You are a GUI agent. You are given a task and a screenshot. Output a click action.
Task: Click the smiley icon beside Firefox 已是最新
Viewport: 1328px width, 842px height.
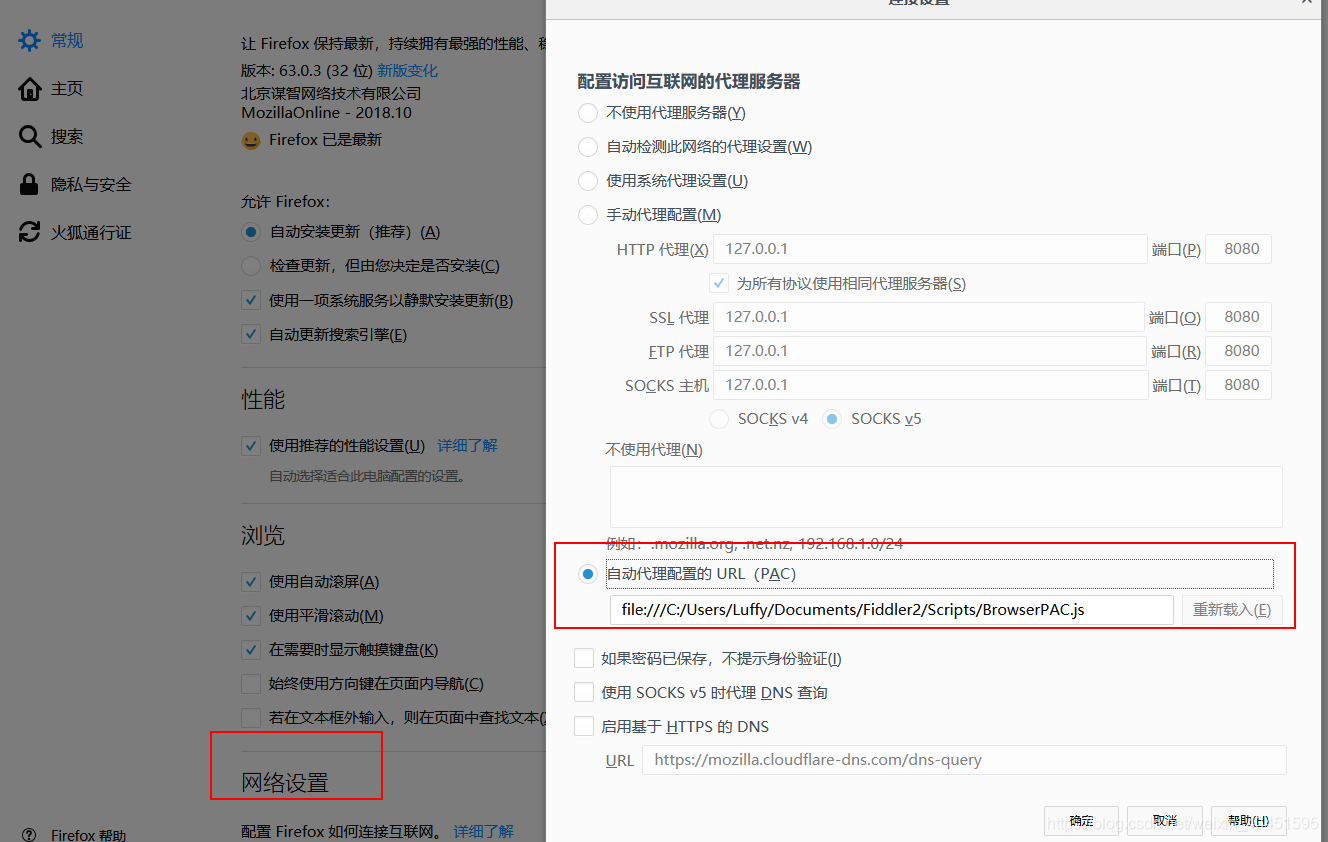(x=251, y=141)
